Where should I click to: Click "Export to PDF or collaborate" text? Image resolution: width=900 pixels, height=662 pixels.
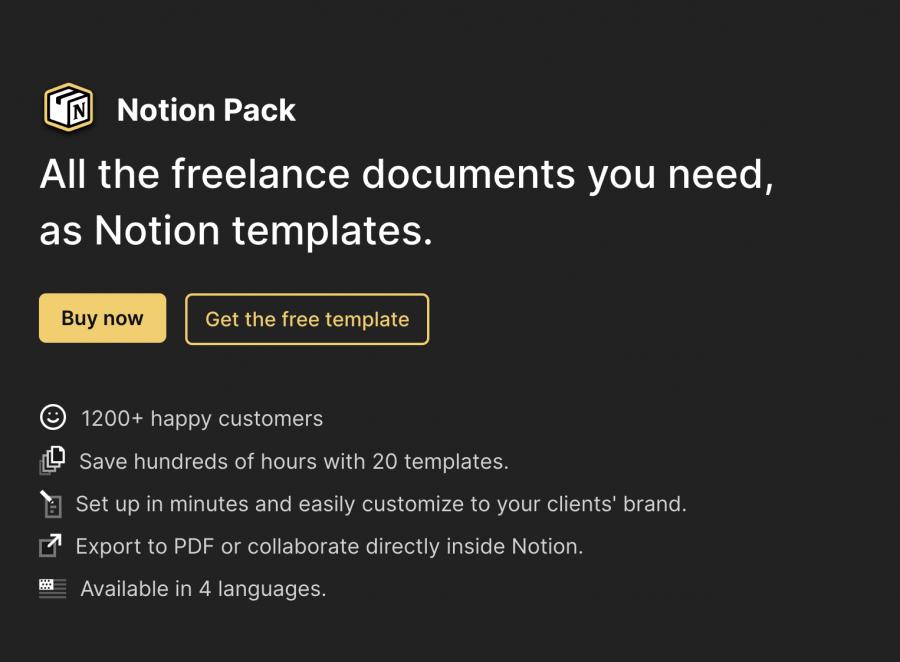[x=329, y=546]
